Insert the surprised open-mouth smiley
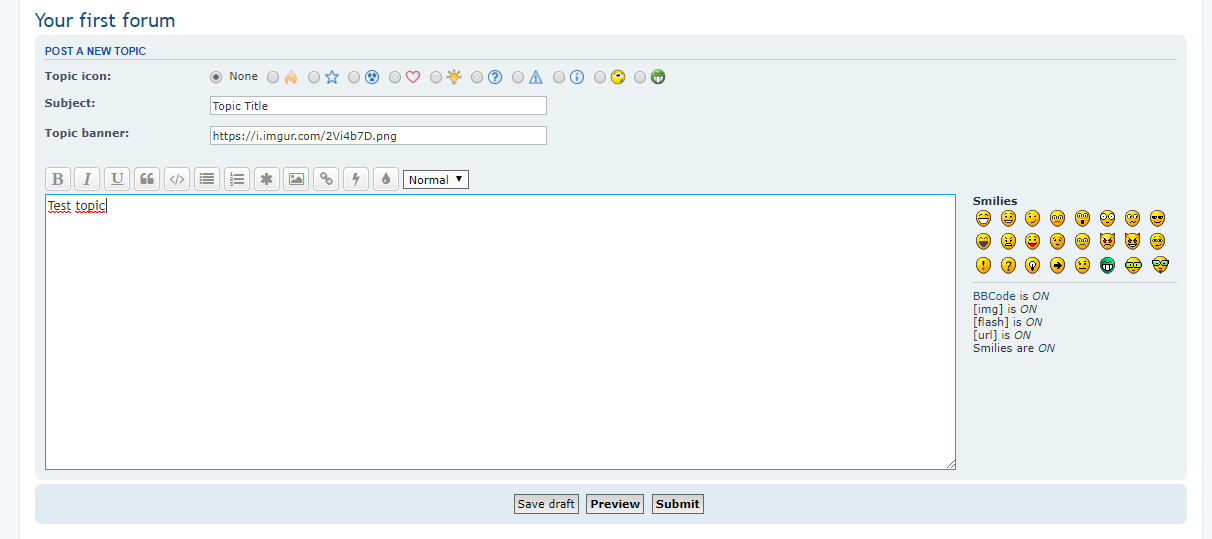The height and width of the screenshot is (539, 1212). coord(1083,218)
